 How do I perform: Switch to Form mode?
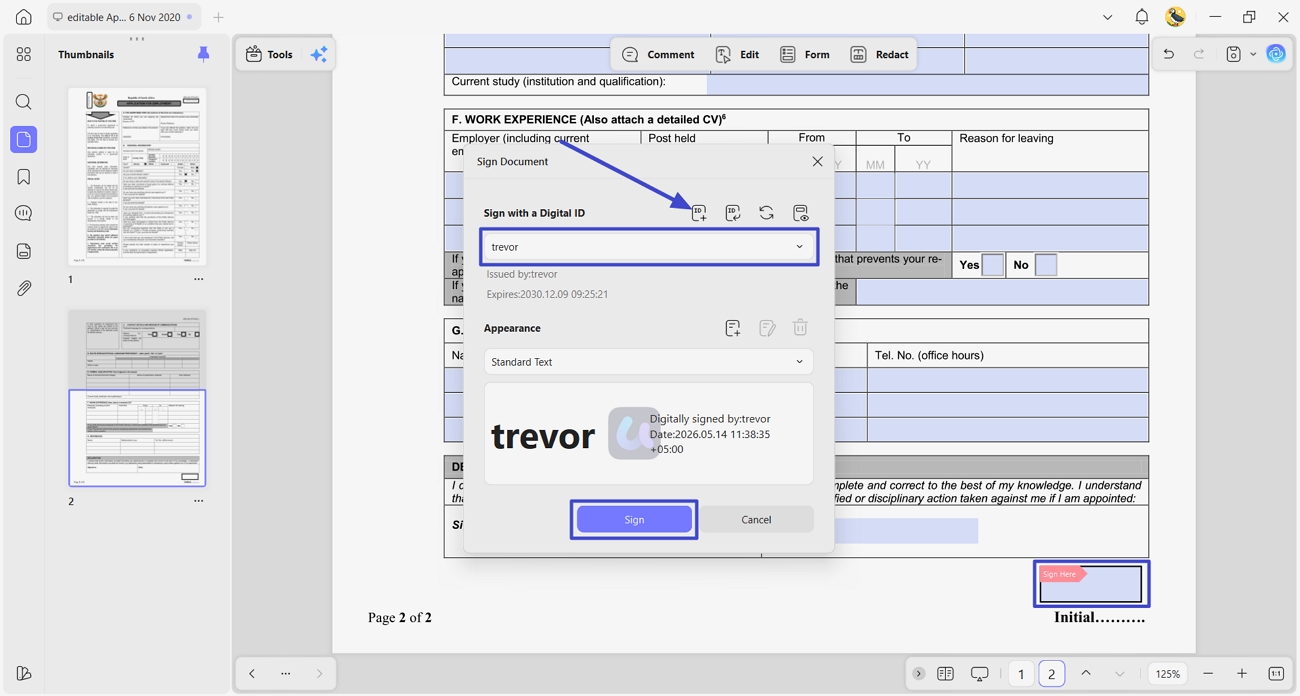[805, 55]
